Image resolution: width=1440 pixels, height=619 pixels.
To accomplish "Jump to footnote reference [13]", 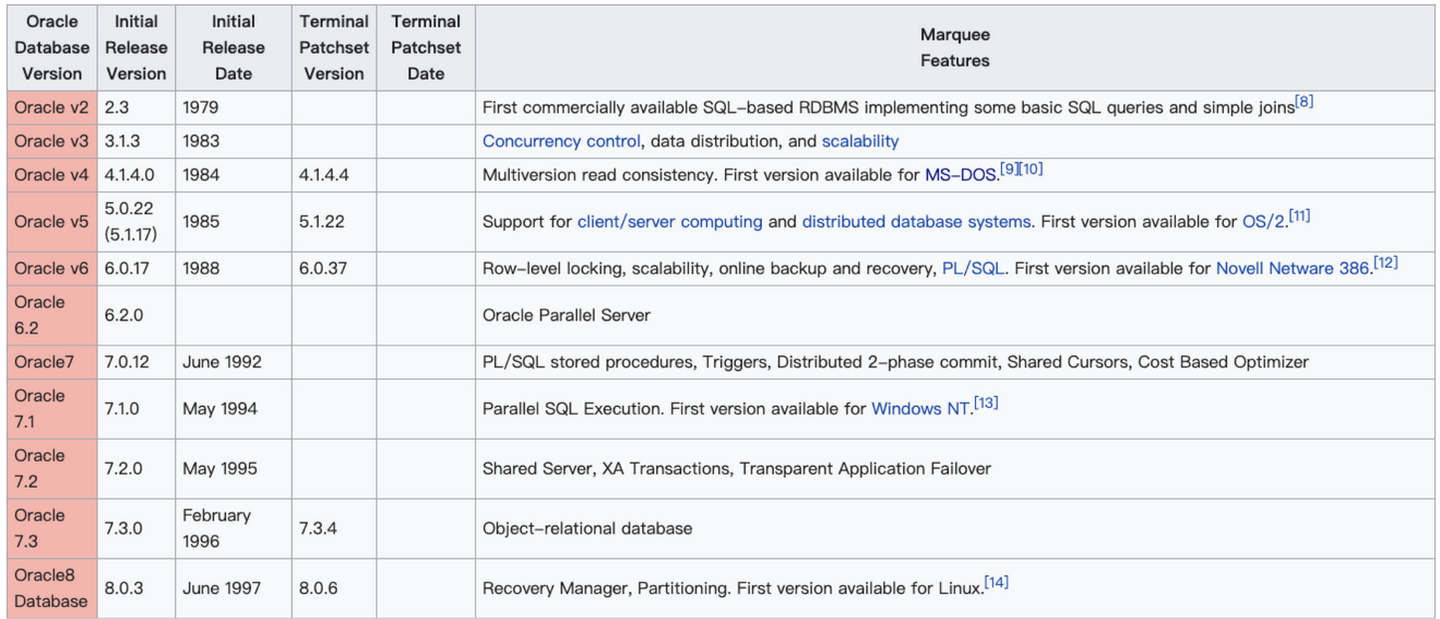I will 986,402.
